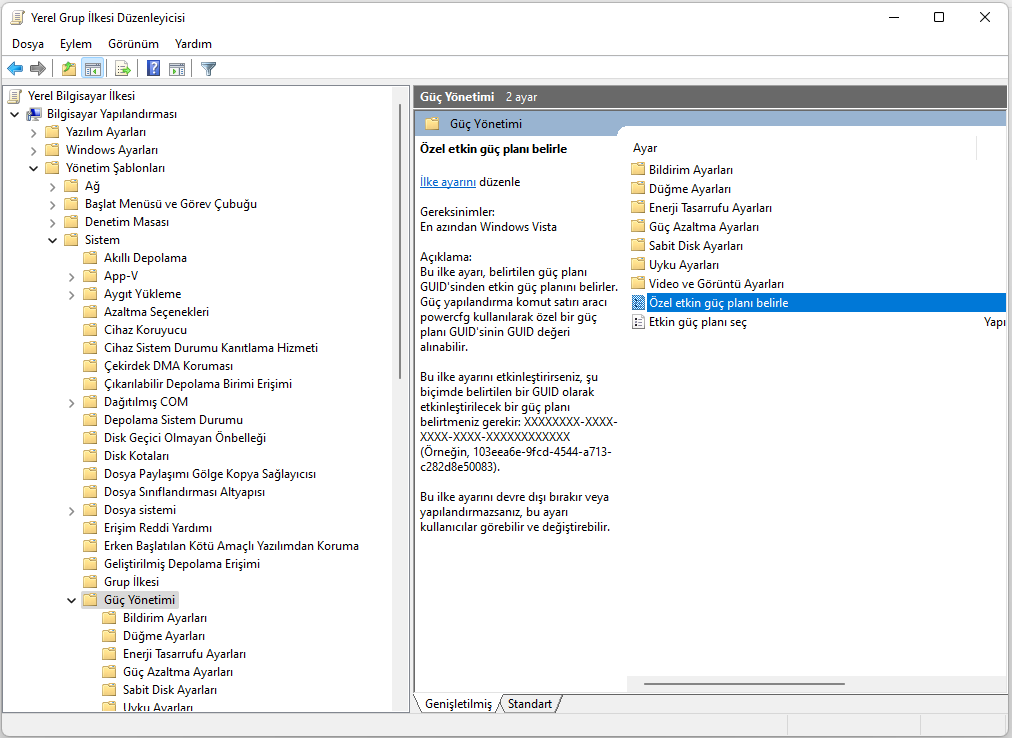The width and height of the screenshot is (1012, 738).
Task: Toggle the Show/Hide Console Tree icon
Action: 93,68
